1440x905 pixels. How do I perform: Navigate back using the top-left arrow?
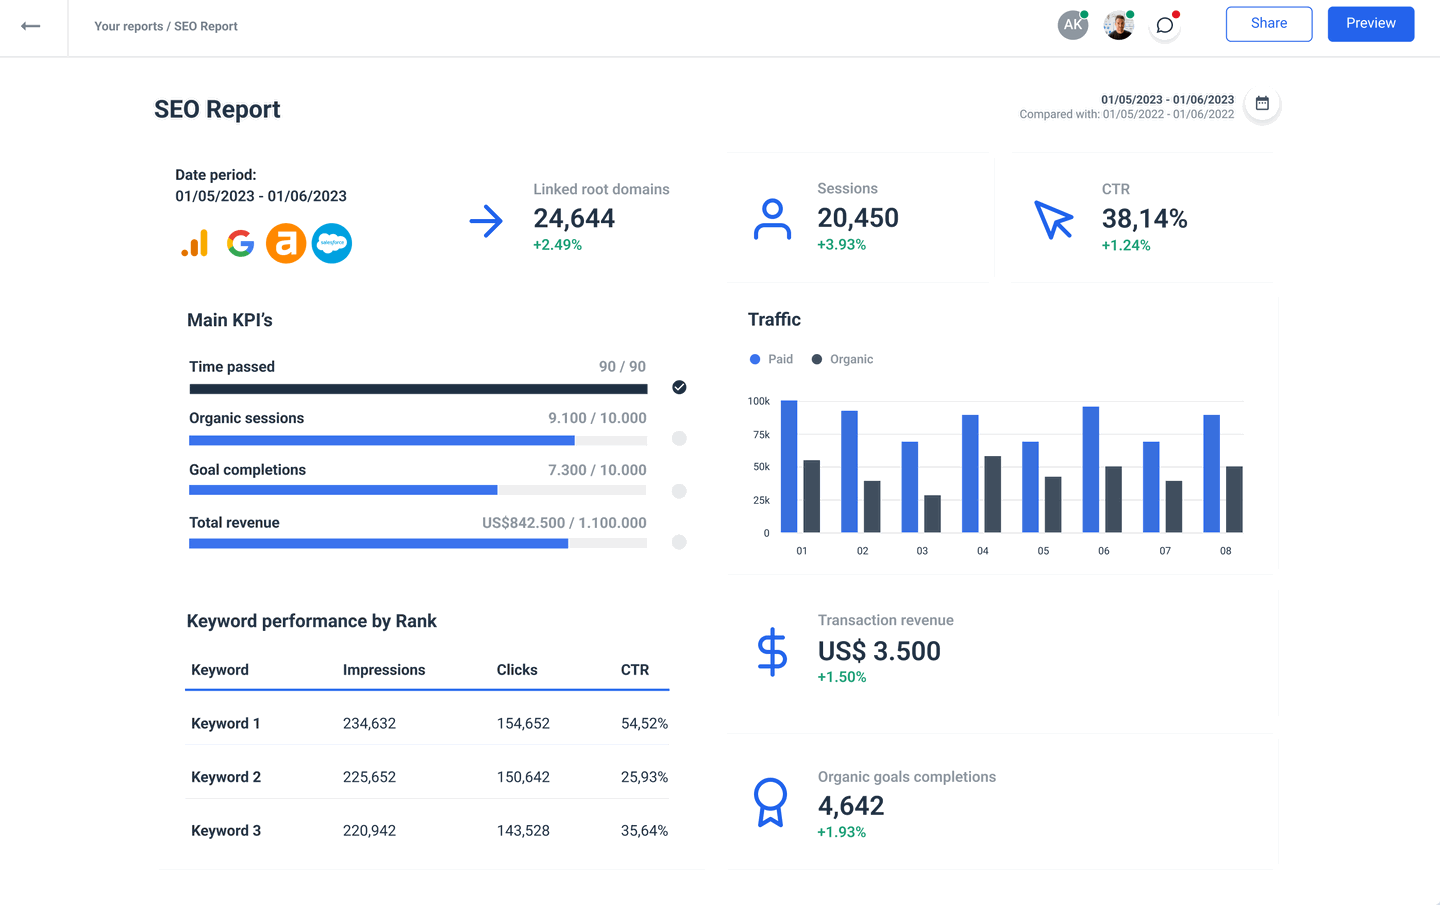(x=33, y=24)
